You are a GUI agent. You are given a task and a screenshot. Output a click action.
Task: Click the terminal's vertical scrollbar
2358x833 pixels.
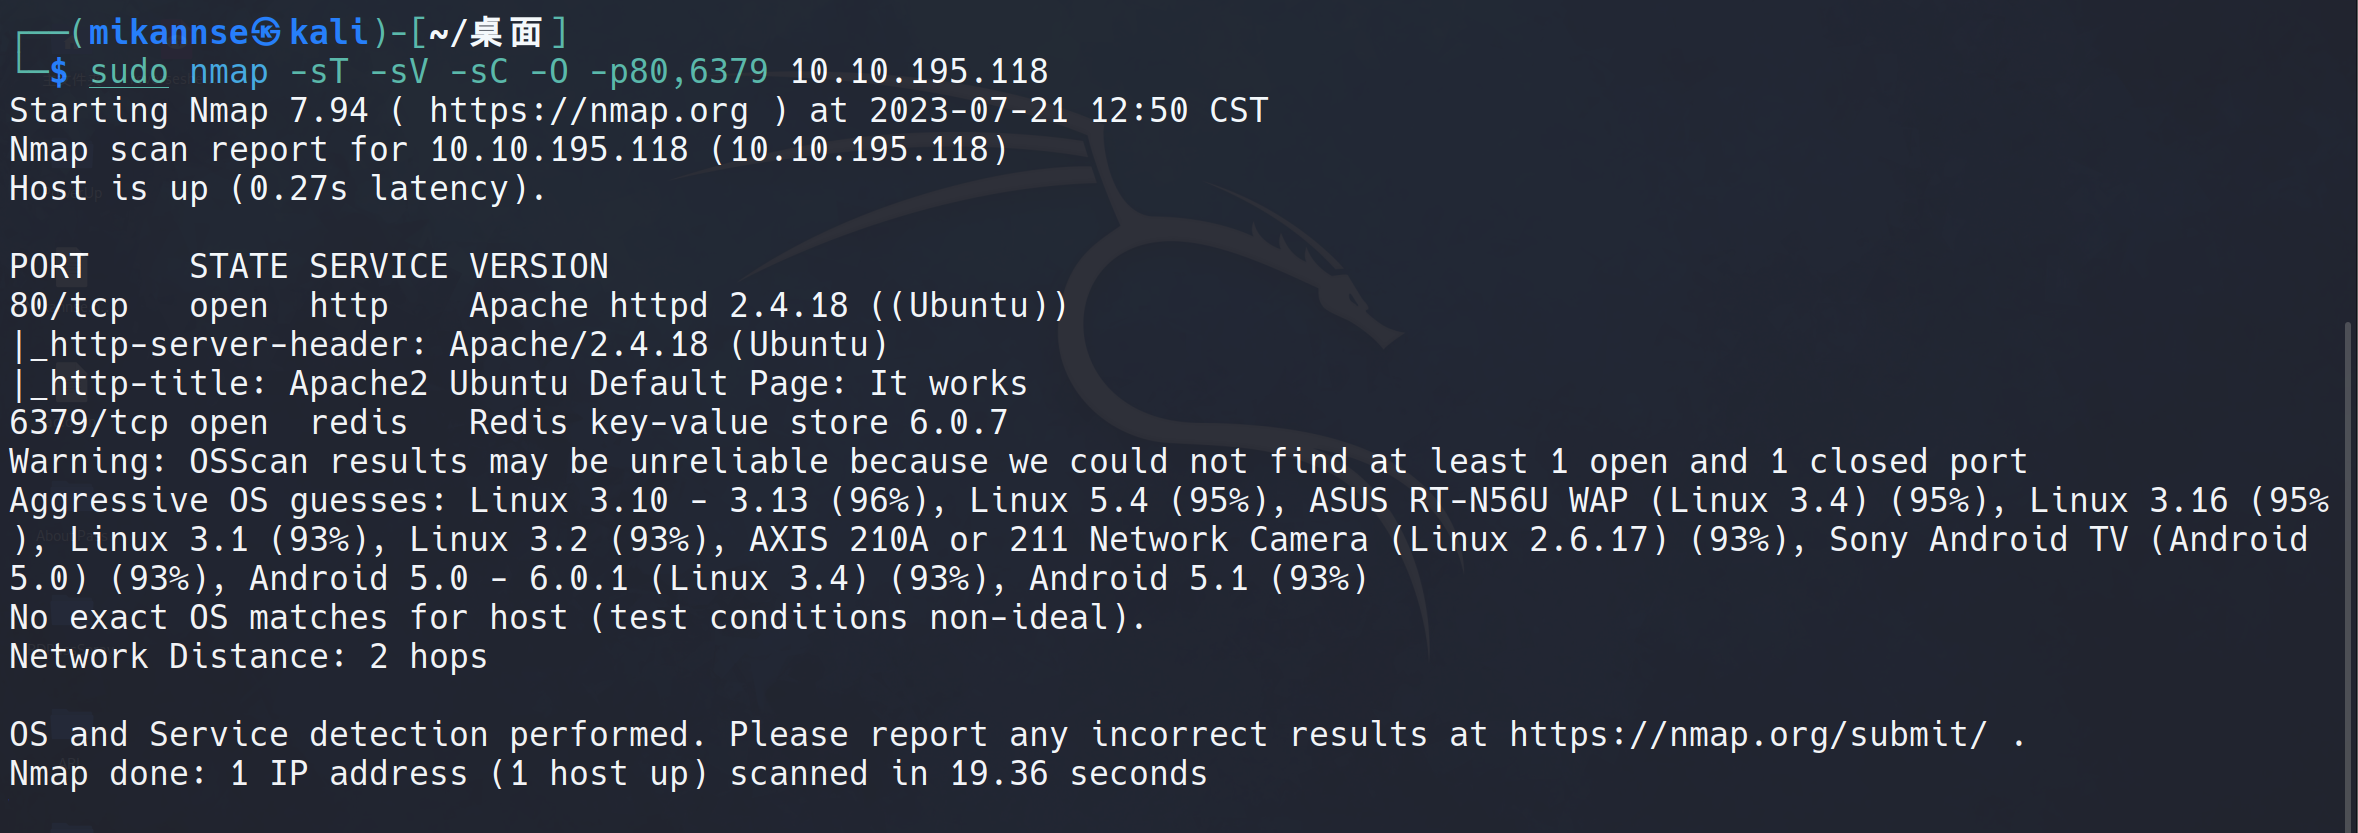coord(2347,570)
